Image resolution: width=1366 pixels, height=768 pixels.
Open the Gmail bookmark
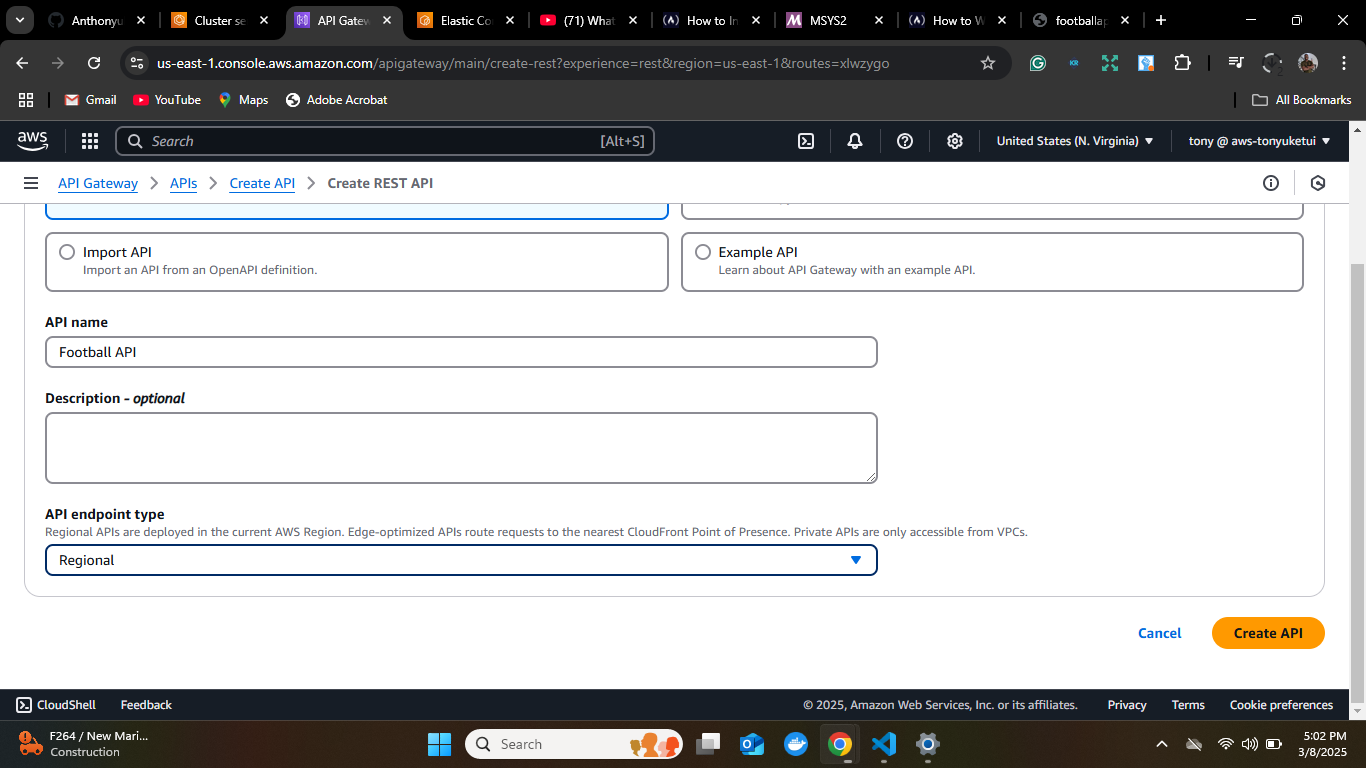[x=90, y=100]
